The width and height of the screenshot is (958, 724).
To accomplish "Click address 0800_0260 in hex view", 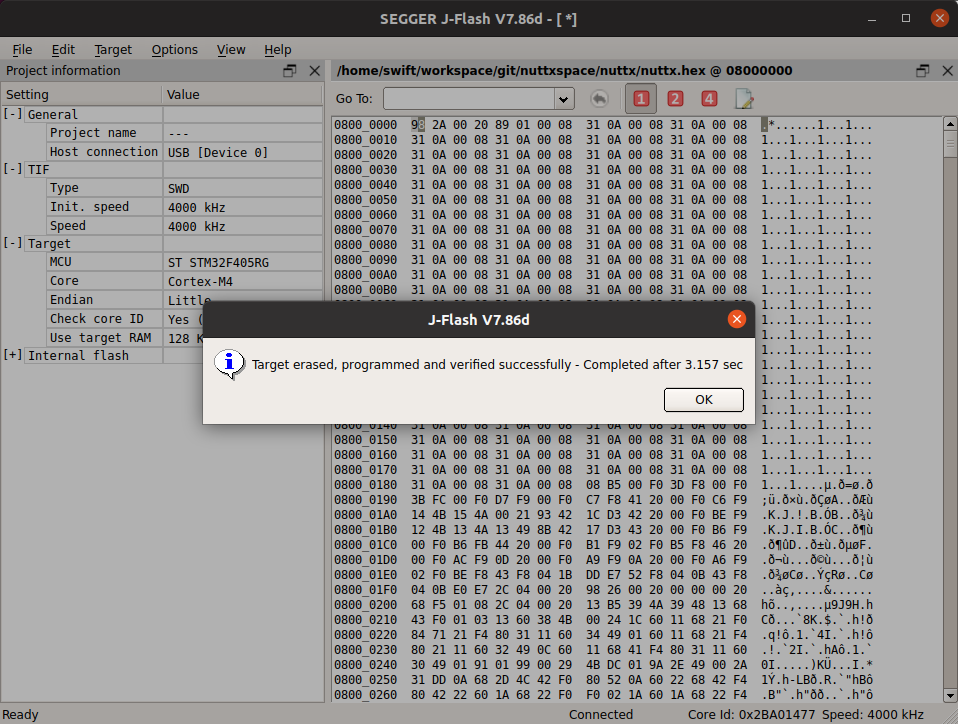I will pyautogui.click(x=365, y=695).
